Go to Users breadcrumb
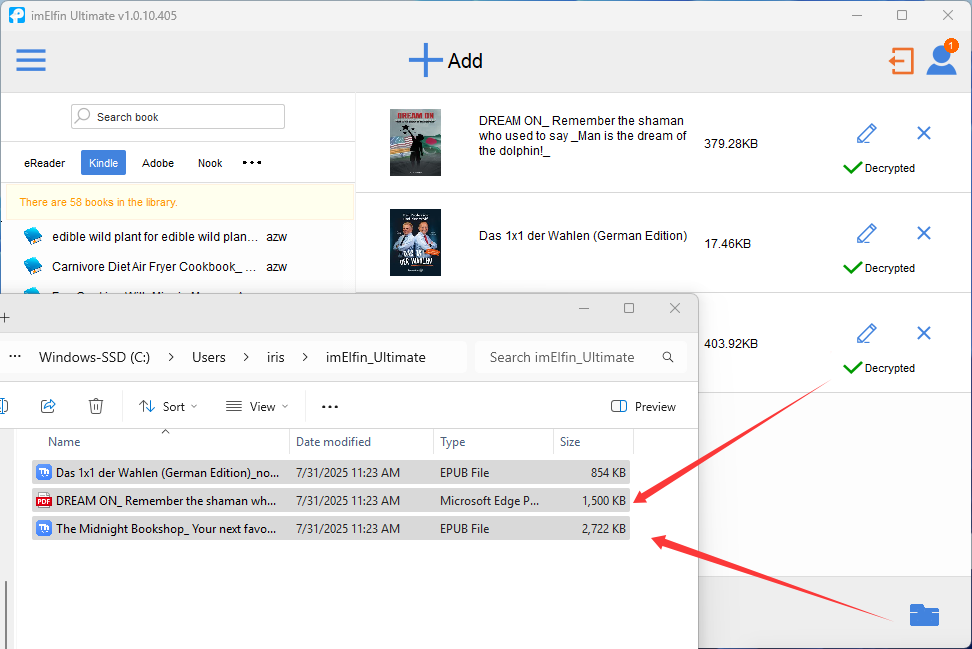 point(208,357)
